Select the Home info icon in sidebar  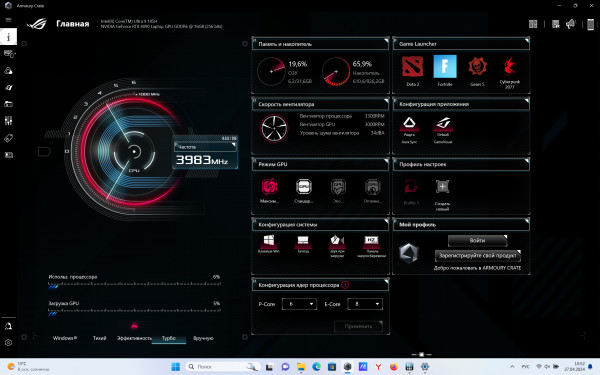point(8,37)
